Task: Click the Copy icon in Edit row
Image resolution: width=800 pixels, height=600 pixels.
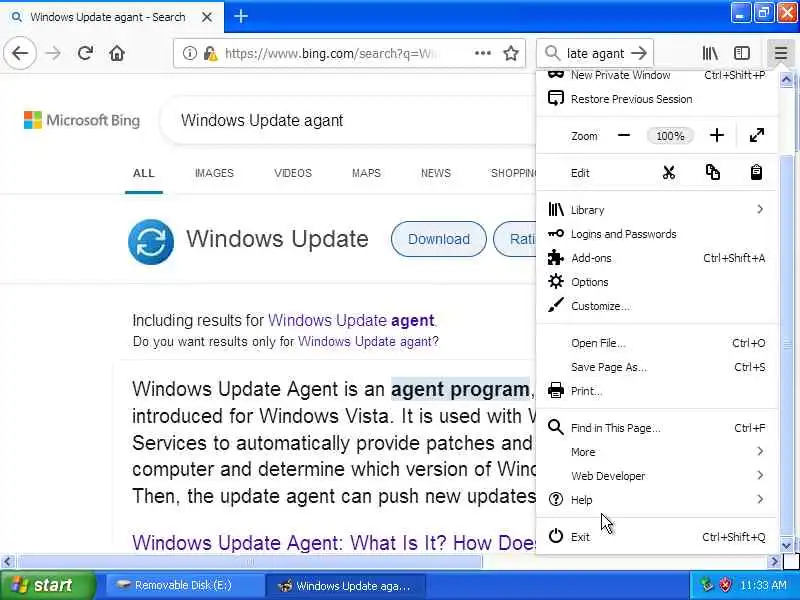Action: 712,172
